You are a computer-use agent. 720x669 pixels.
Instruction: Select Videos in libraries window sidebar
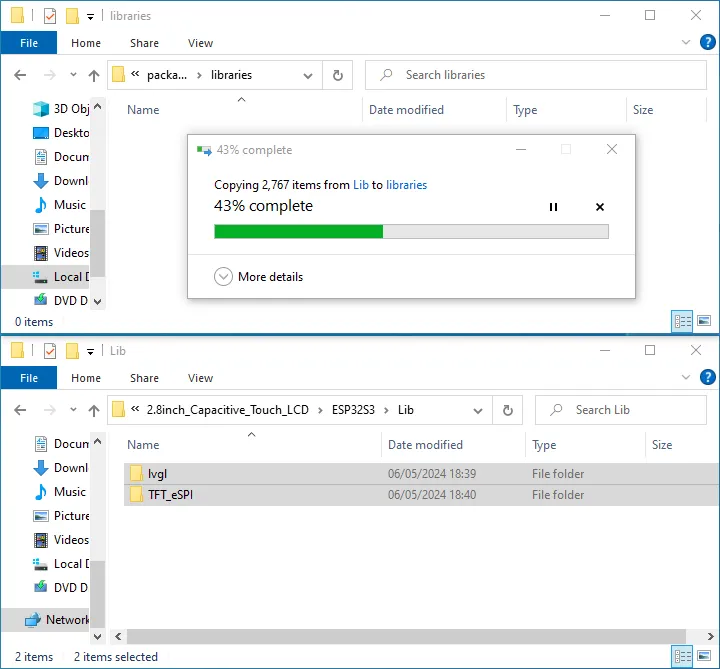[x=61, y=253]
